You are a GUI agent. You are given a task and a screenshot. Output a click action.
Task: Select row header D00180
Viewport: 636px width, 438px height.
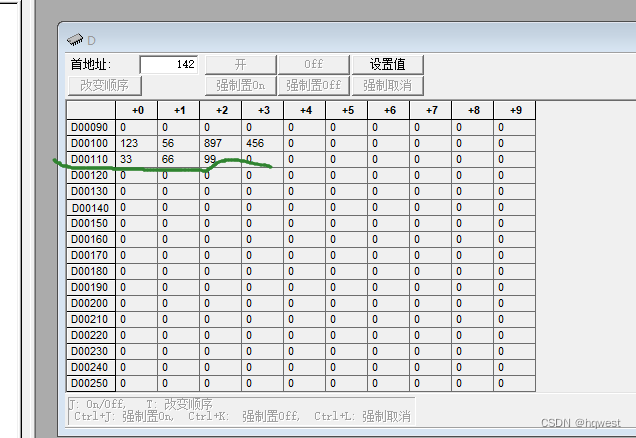(x=91, y=271)
